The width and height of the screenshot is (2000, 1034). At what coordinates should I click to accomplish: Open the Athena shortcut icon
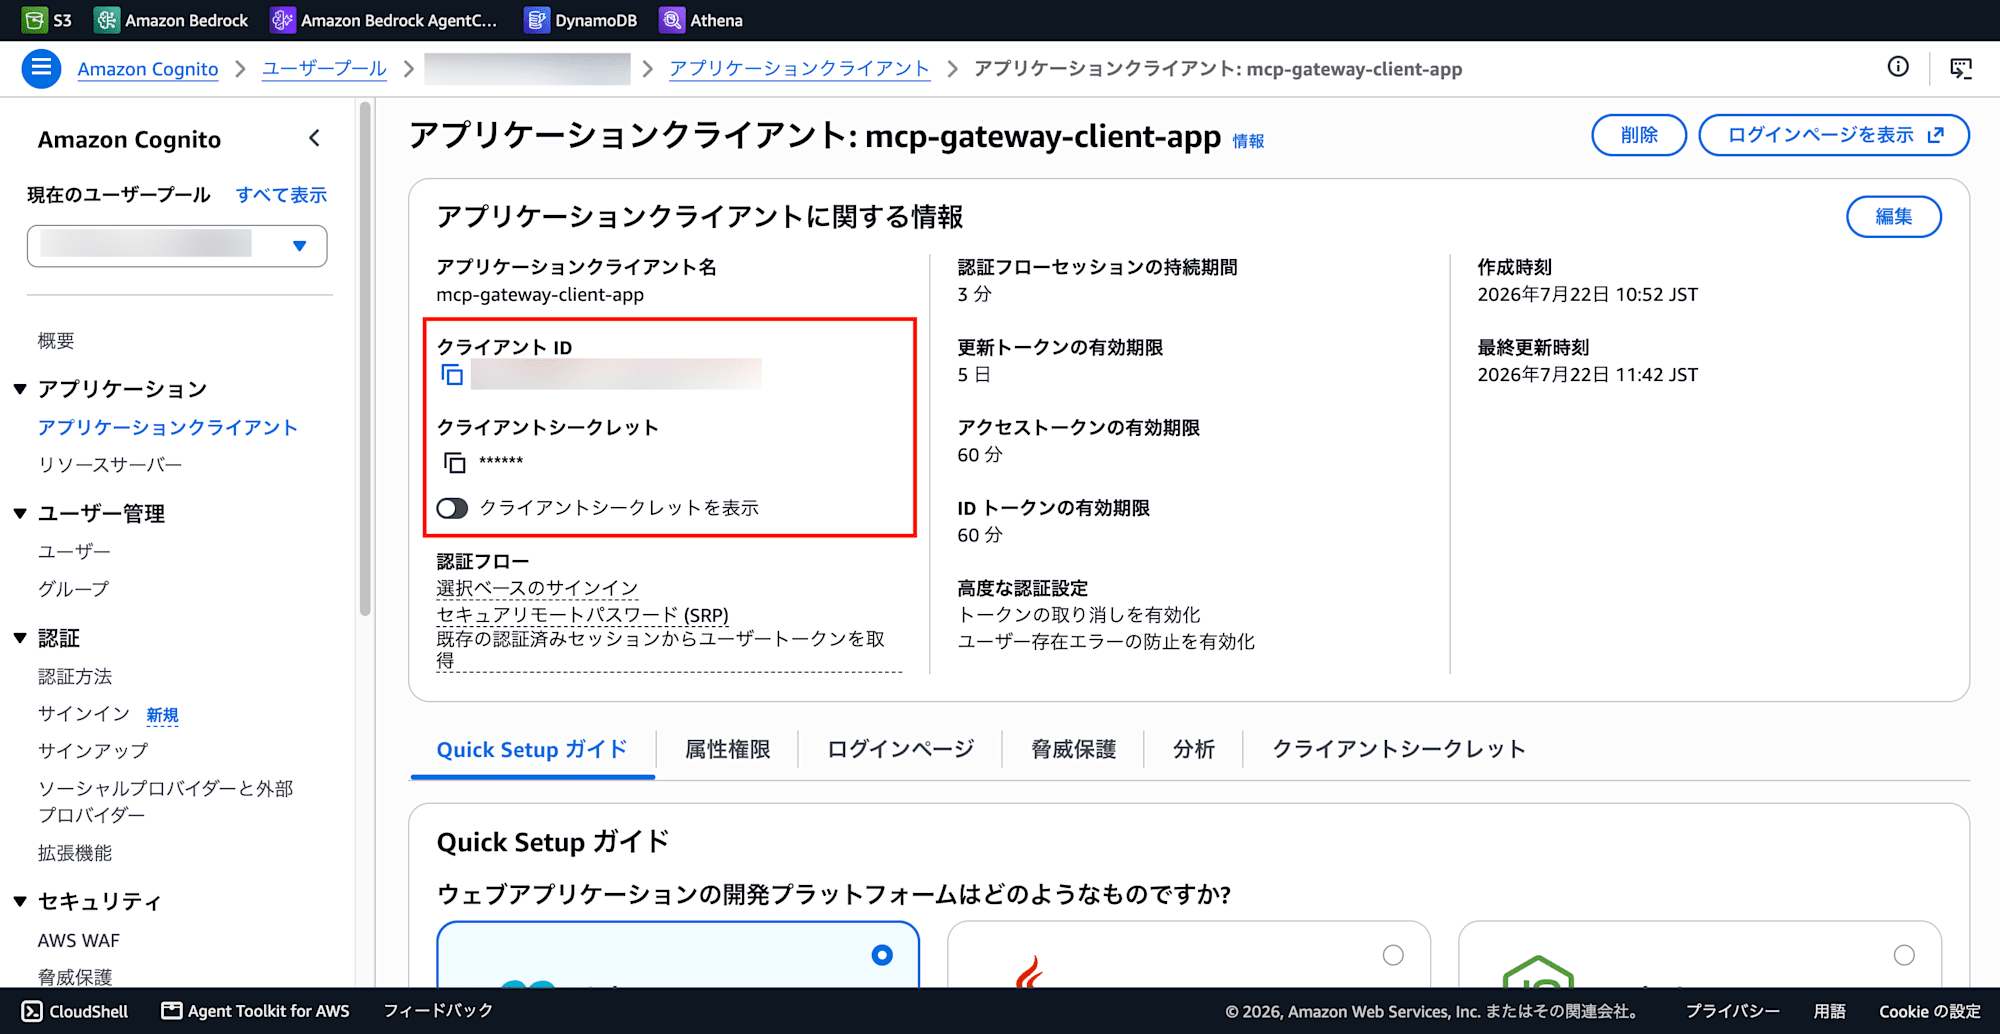672,20
